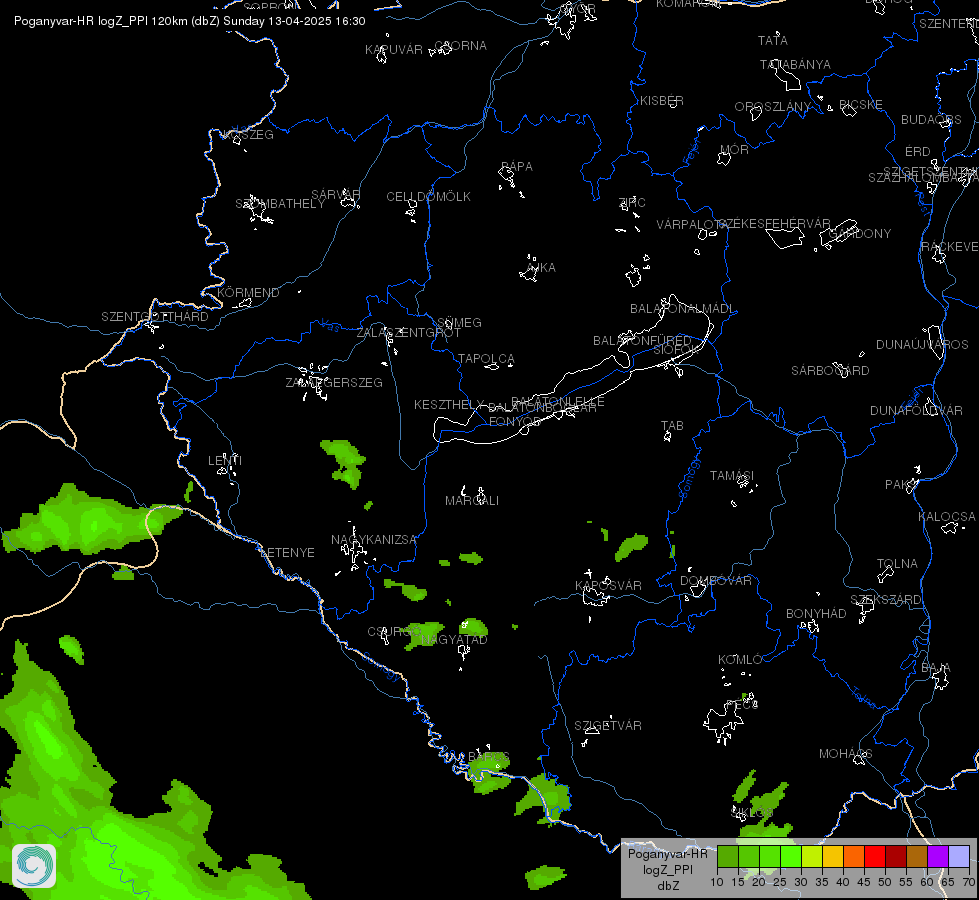This screenshot has width=979, height=900.
Task: Click the SZIGETVÁR town label
Action: point(608,726)
